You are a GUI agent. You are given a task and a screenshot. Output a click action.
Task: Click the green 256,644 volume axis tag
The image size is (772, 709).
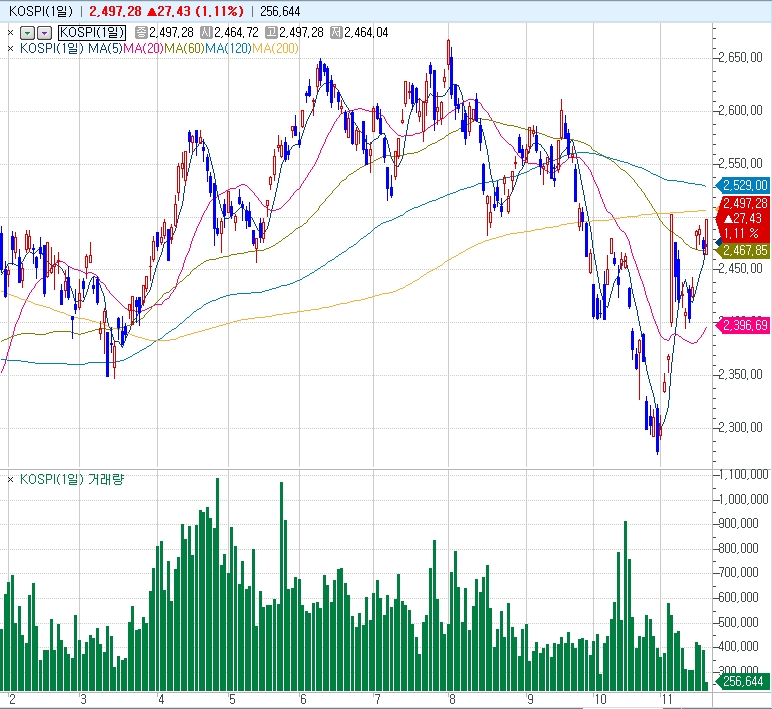click(x=744, y=681)
